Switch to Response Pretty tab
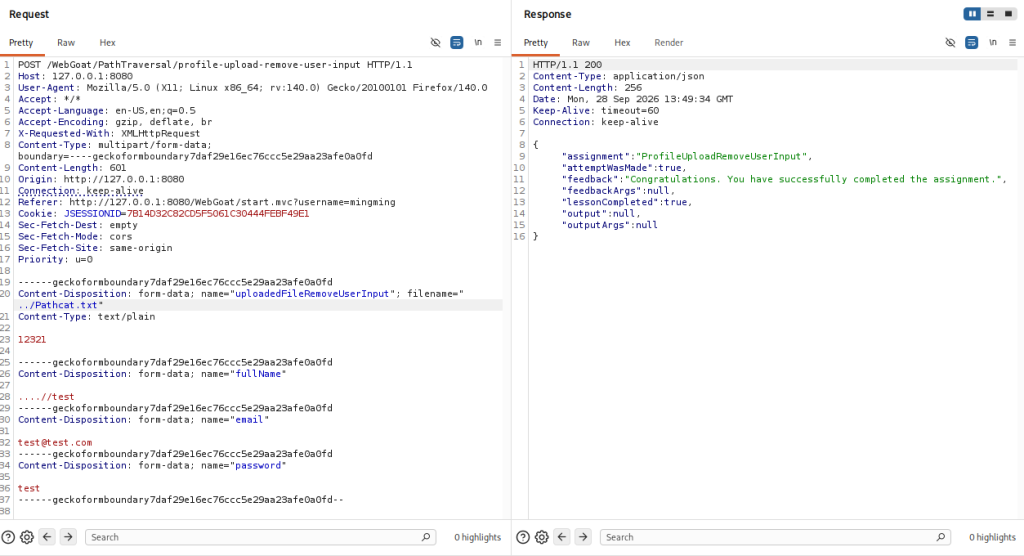Viewport: 1024px width, 556px height. (x=536, y=42)
